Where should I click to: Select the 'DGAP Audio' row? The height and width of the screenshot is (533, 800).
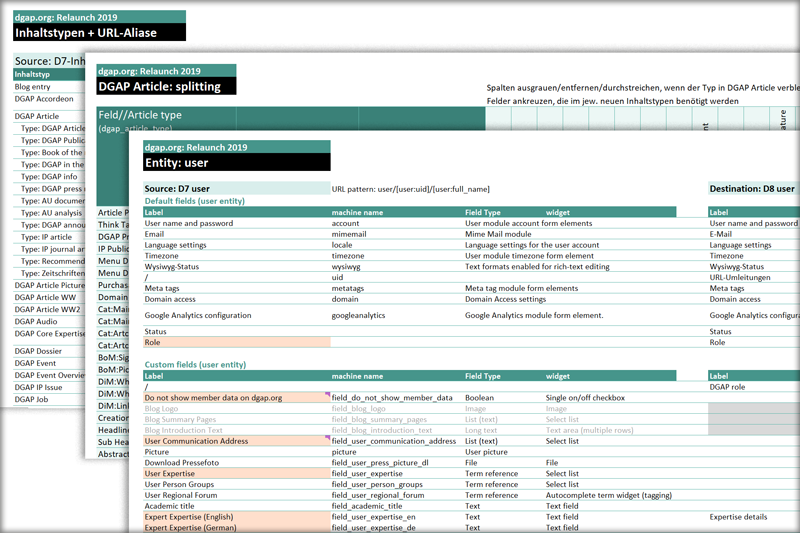point(36,321)
